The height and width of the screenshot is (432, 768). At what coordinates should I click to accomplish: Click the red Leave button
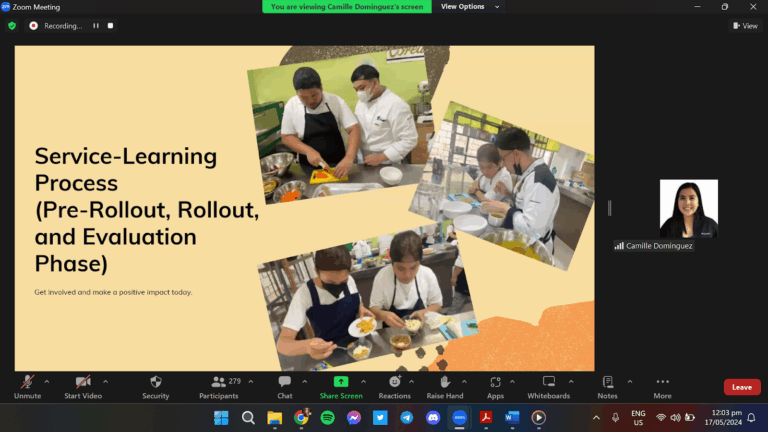click(x=741, y=387)
